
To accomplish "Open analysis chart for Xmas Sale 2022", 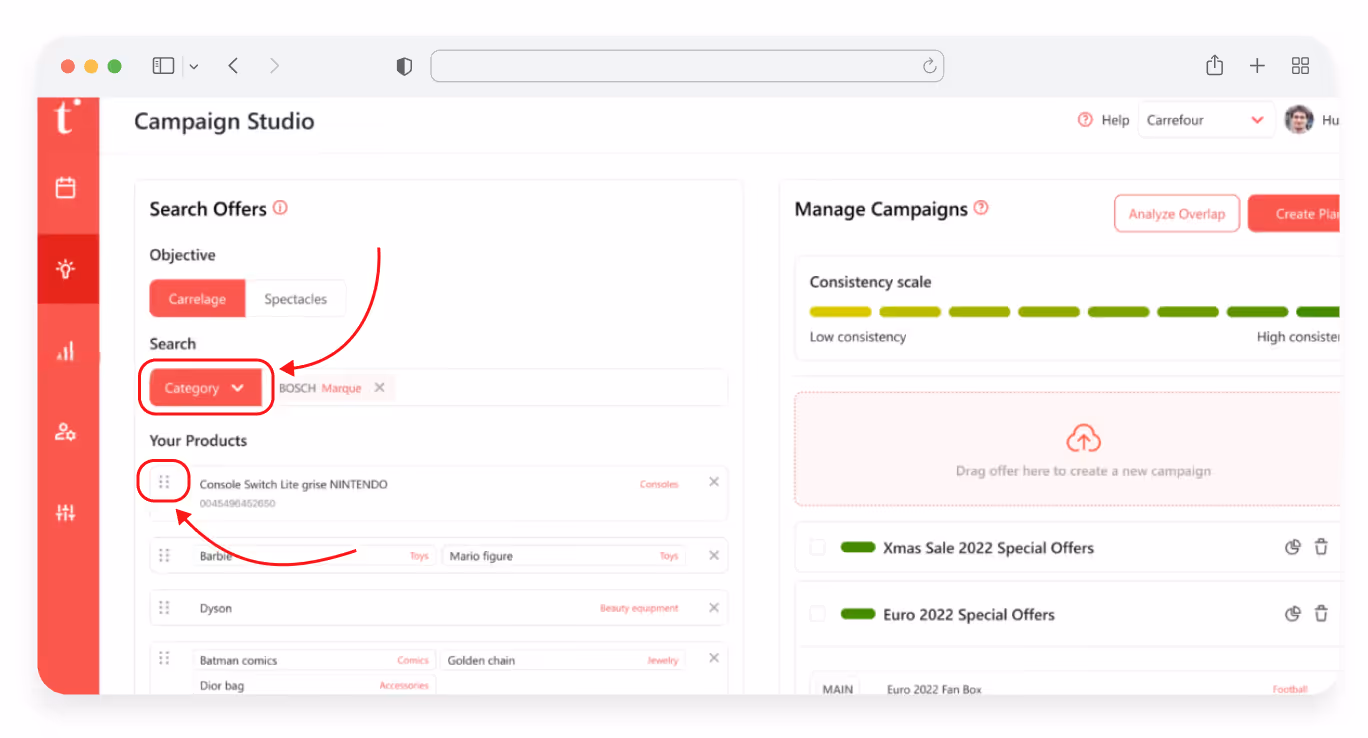I will pos(1292,547).
